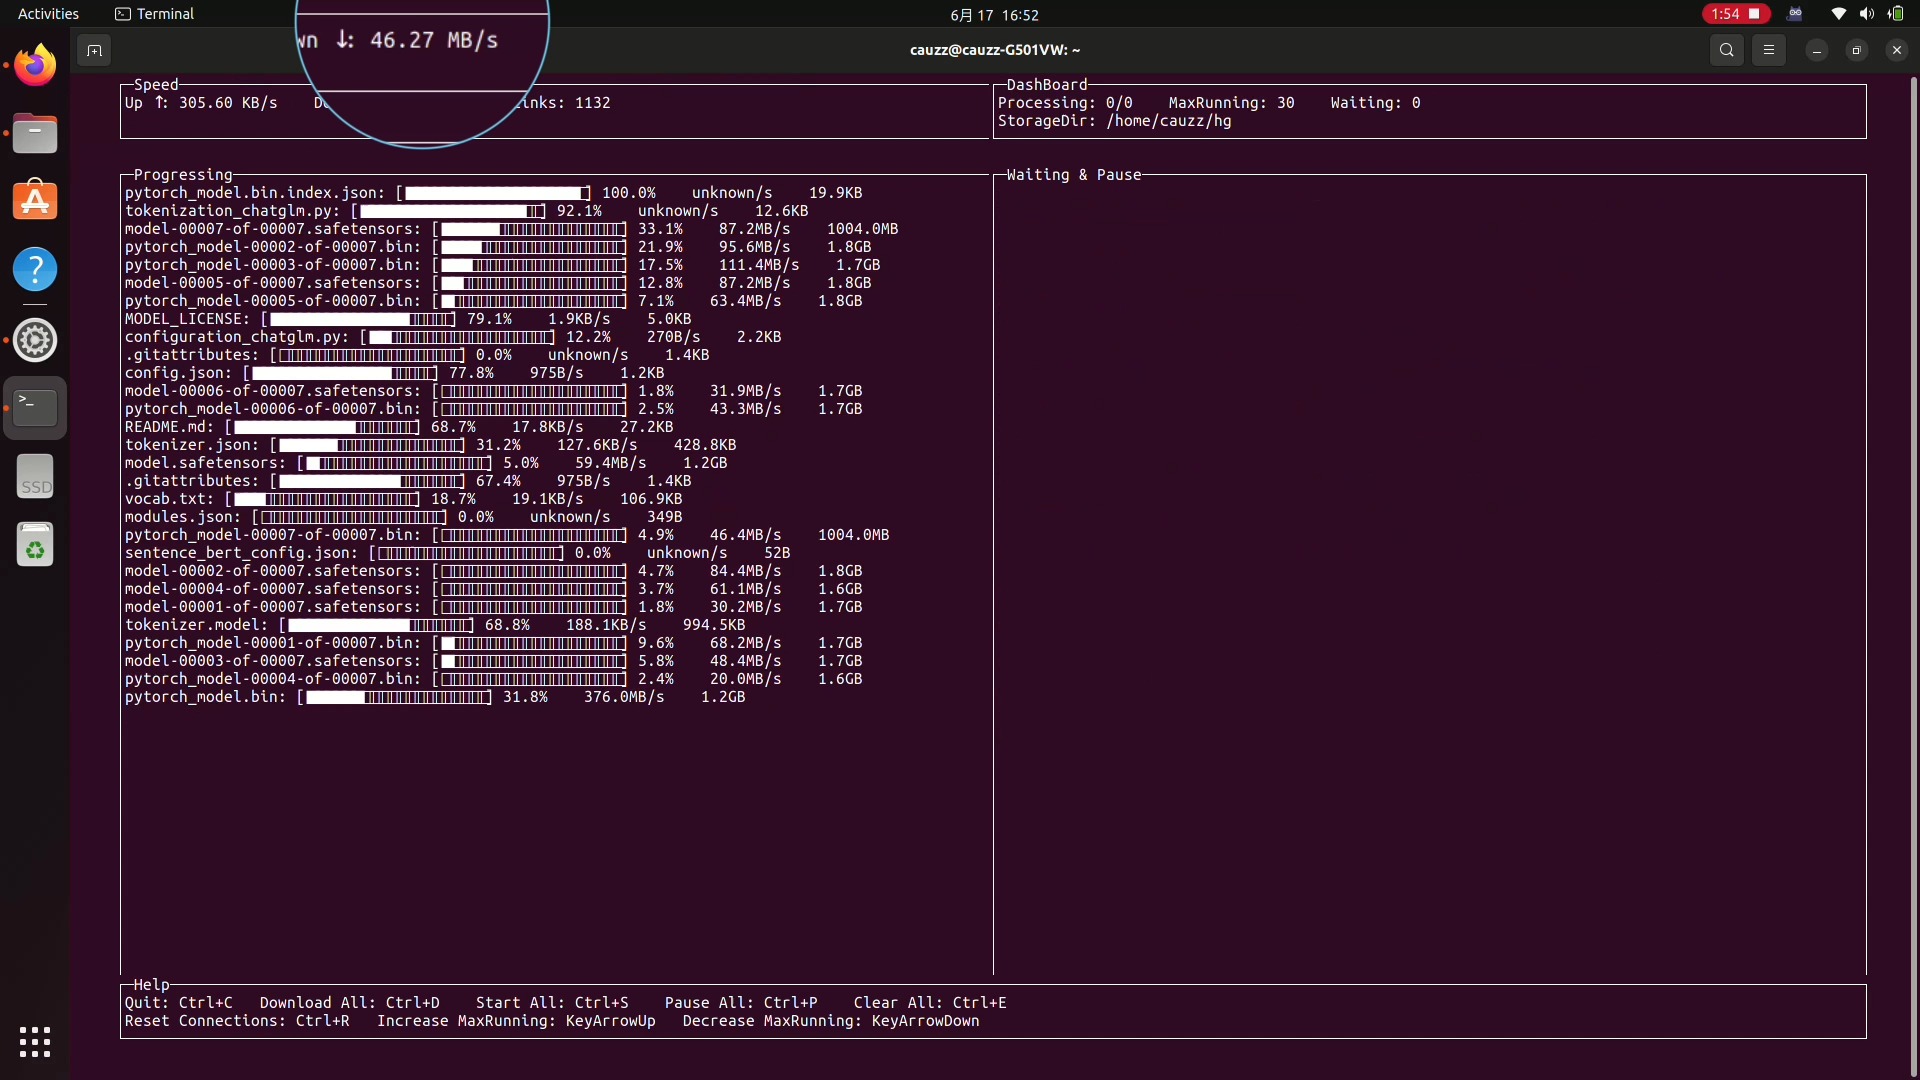
Task: Click Activities in top bar
Action: click(x=48, y=14)
